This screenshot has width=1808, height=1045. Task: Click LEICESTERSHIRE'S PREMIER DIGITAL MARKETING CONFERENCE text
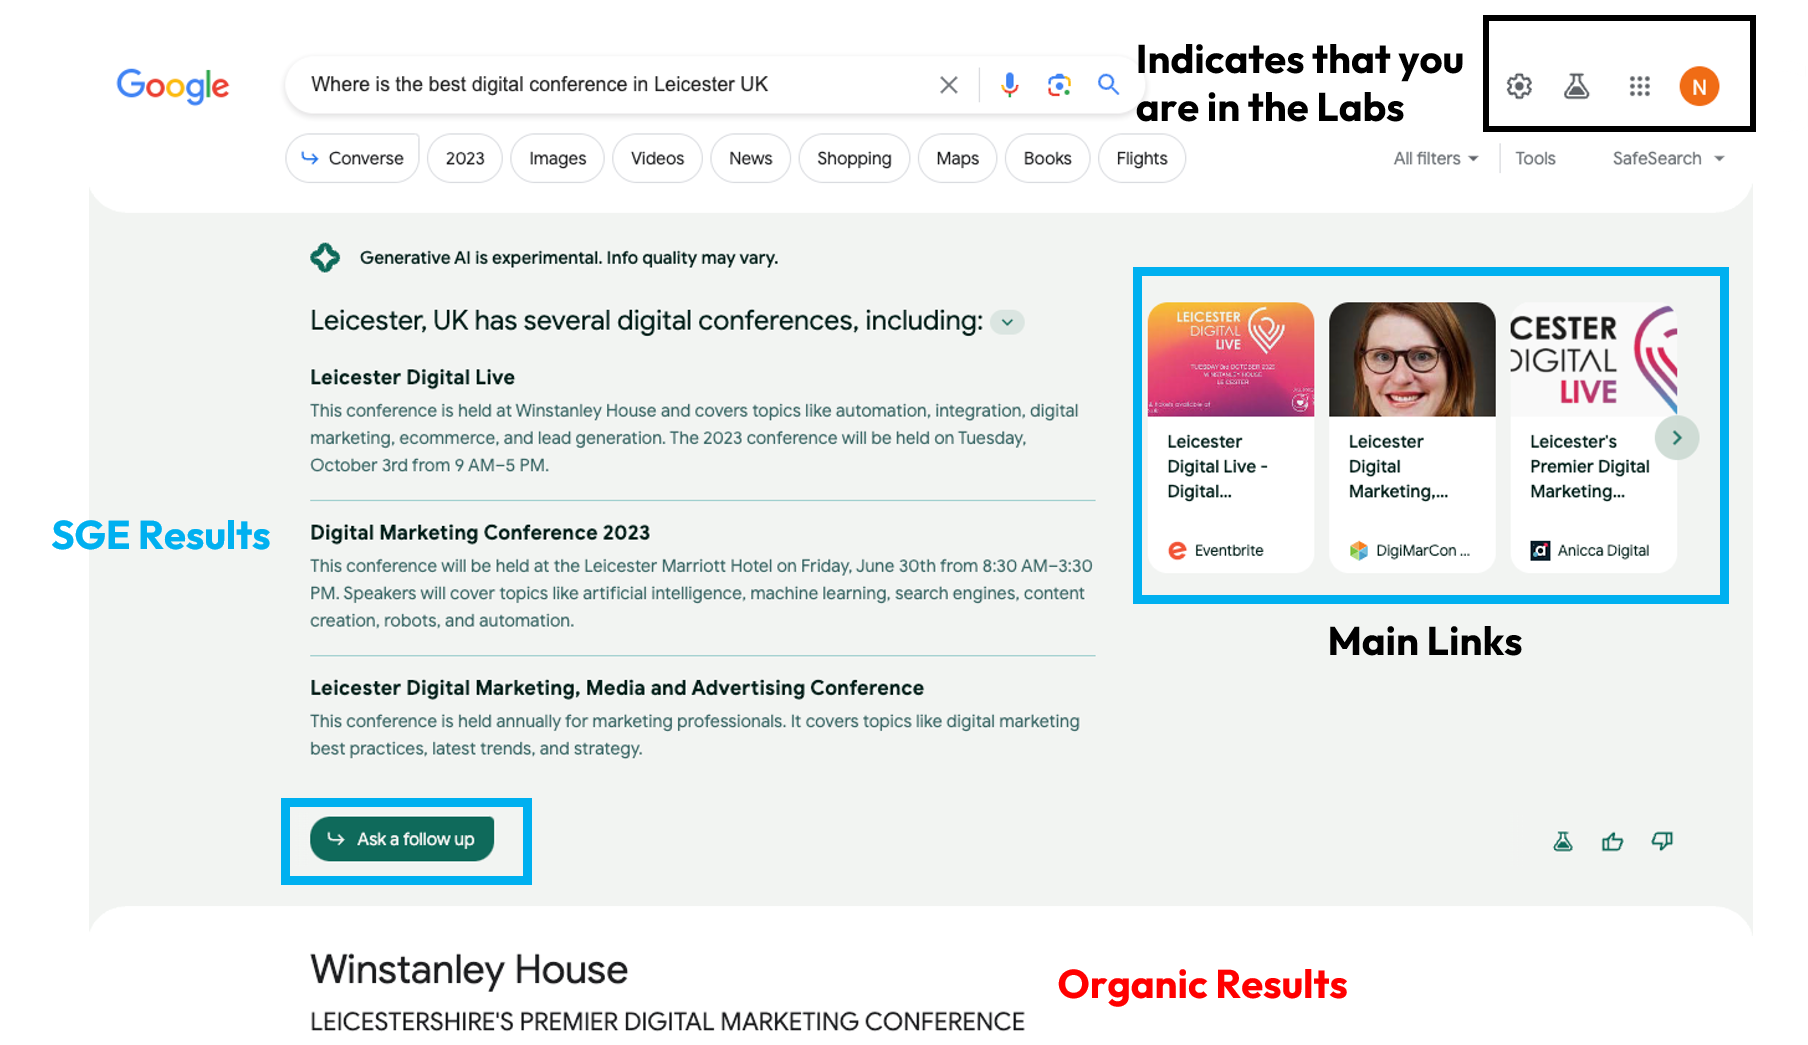pyautogui.click(x=667, y=1021)
